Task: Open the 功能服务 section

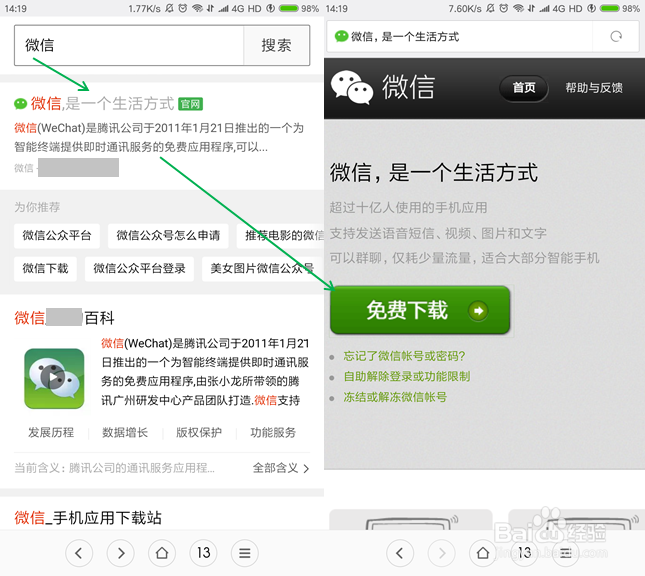Action: point(273,432)
